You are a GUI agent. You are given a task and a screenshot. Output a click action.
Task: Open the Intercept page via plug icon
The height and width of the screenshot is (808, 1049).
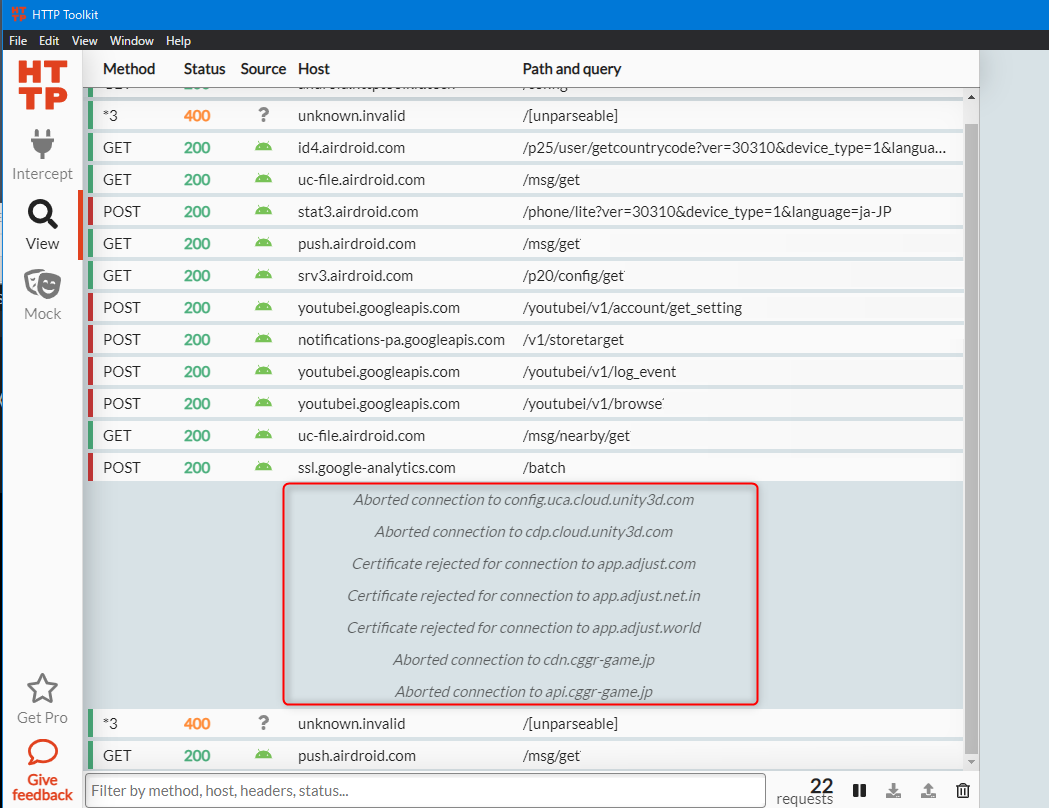(x=41, y=144)
